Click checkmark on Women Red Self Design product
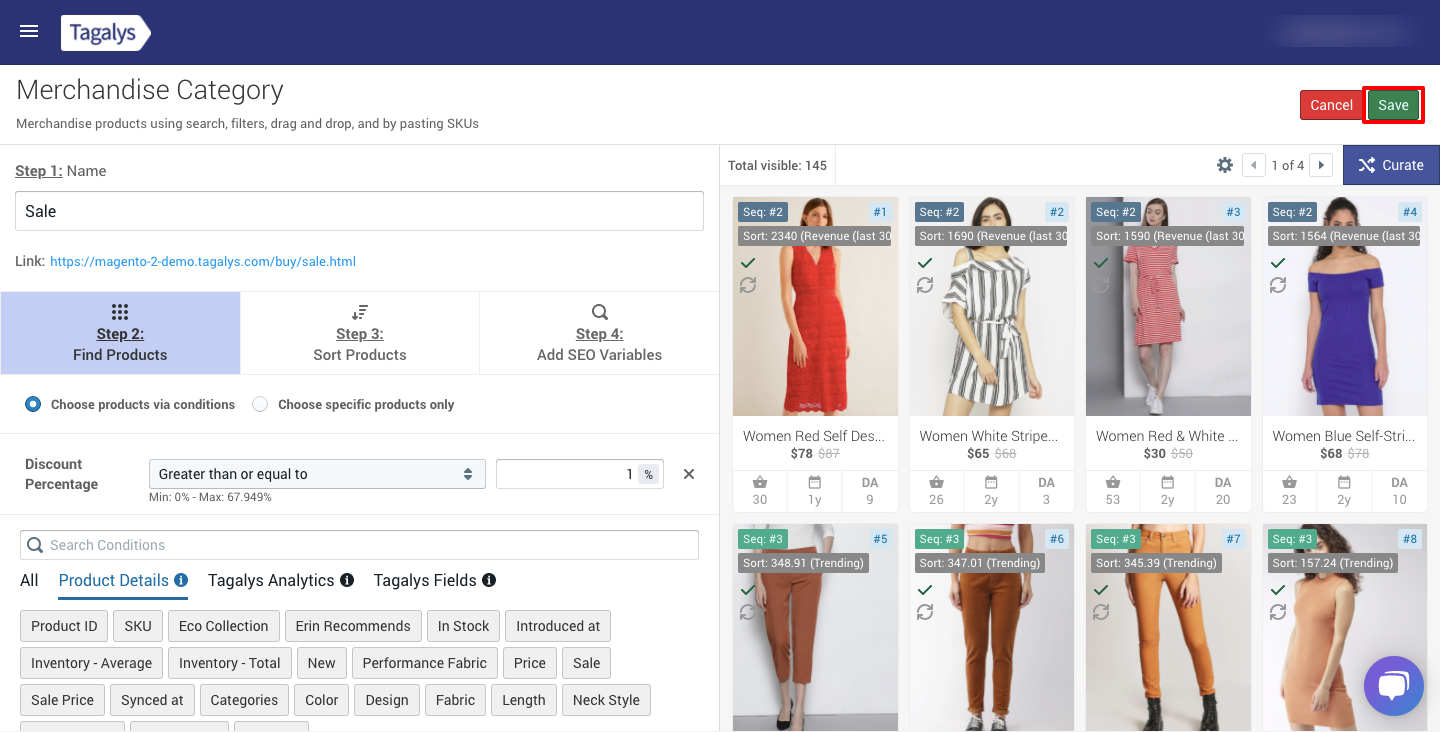Image resolution: width=1440 pixels, height=732 pixels. (748, 262)
